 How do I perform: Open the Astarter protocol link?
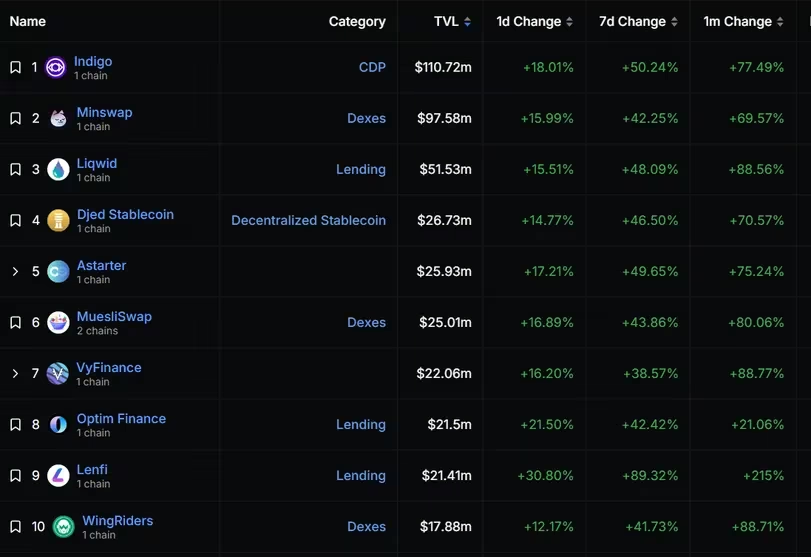(x=101, y=265)
